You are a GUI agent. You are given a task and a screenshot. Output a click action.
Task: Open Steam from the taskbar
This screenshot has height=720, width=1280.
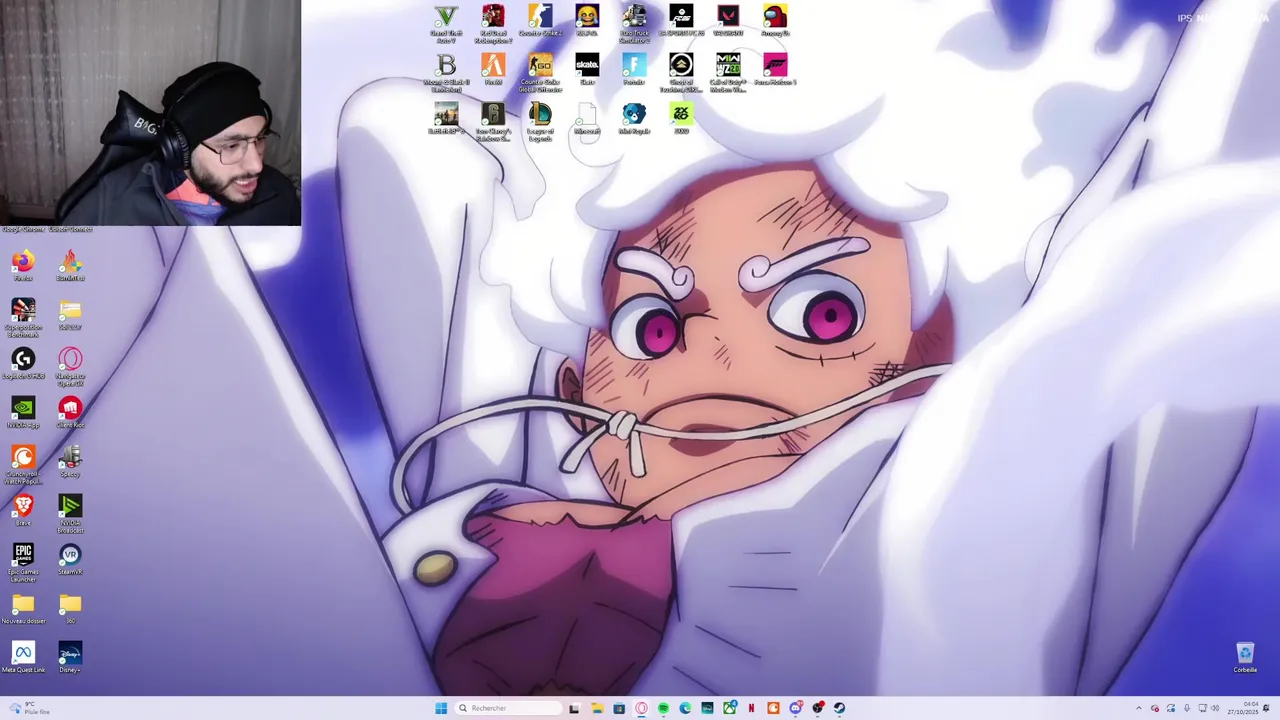click(x=839, y=708)
